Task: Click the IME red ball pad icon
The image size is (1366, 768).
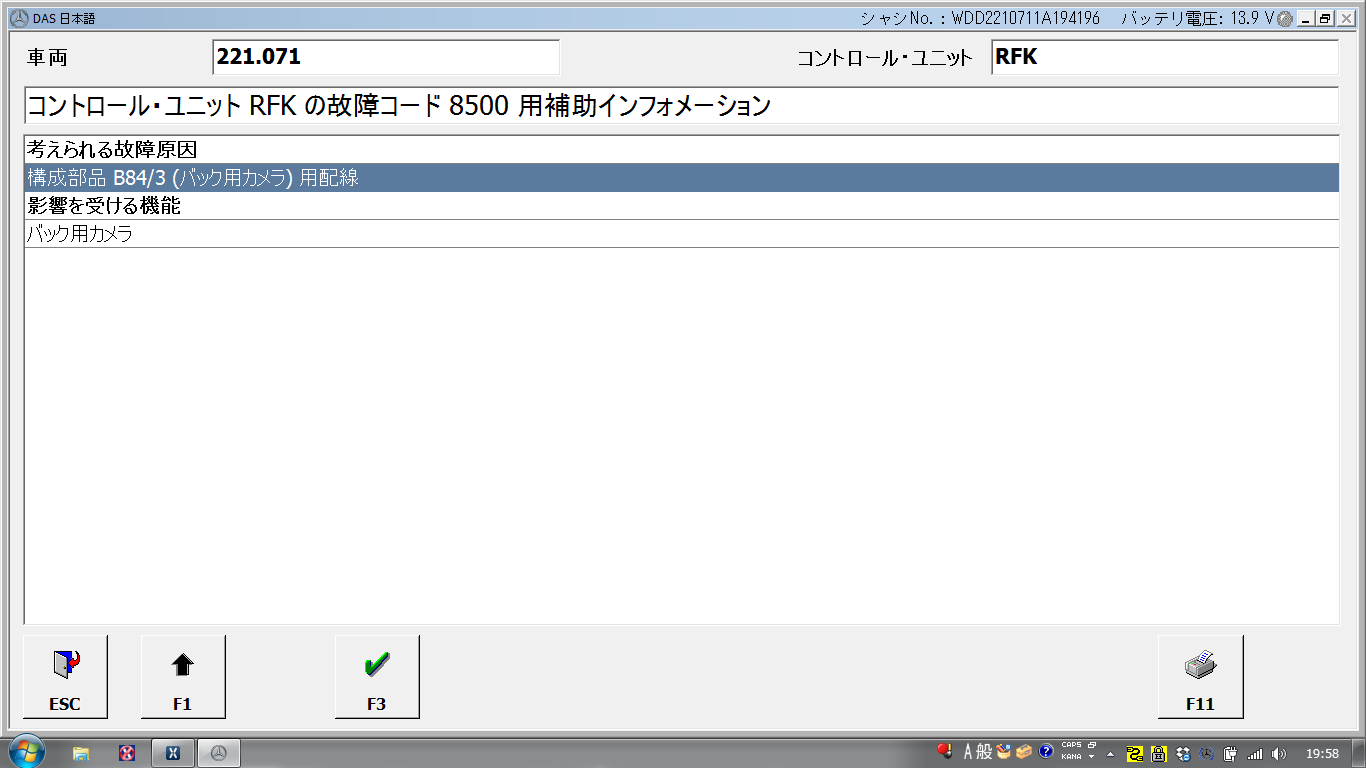Action: [x=944, y=751]
